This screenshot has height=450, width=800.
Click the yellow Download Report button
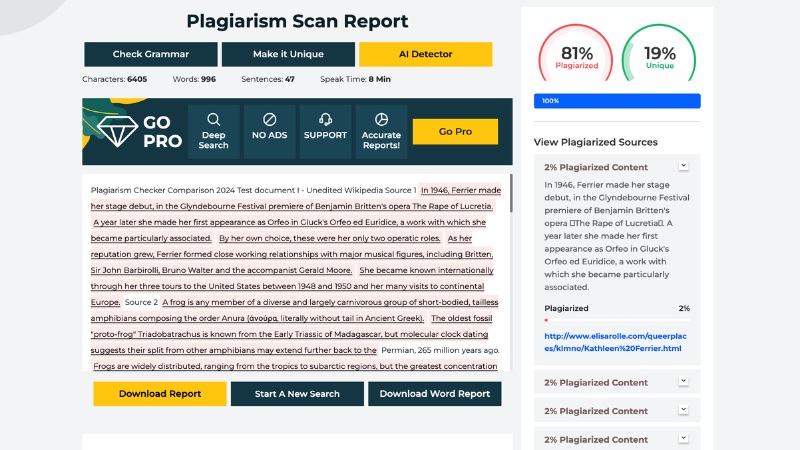[x=160, y=394]
